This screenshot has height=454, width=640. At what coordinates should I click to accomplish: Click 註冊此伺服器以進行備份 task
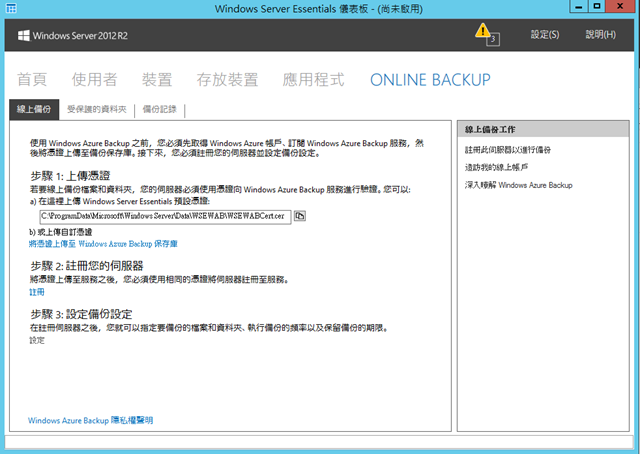(508, 150)
